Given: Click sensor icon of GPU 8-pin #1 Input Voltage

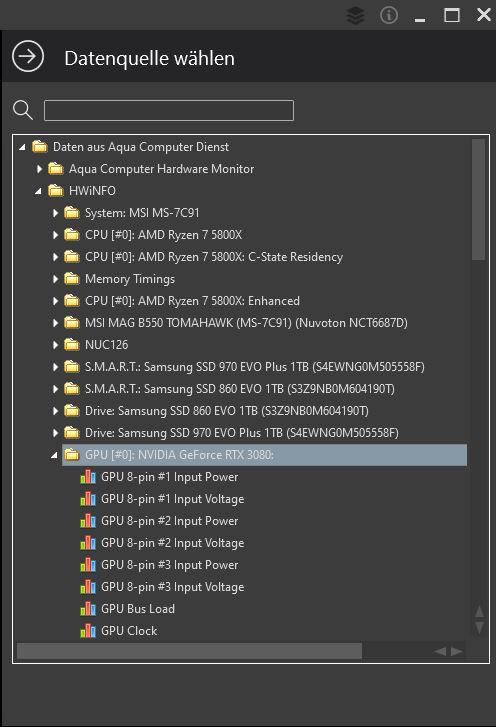Looking at the screenshot, I should pos(88,499).
